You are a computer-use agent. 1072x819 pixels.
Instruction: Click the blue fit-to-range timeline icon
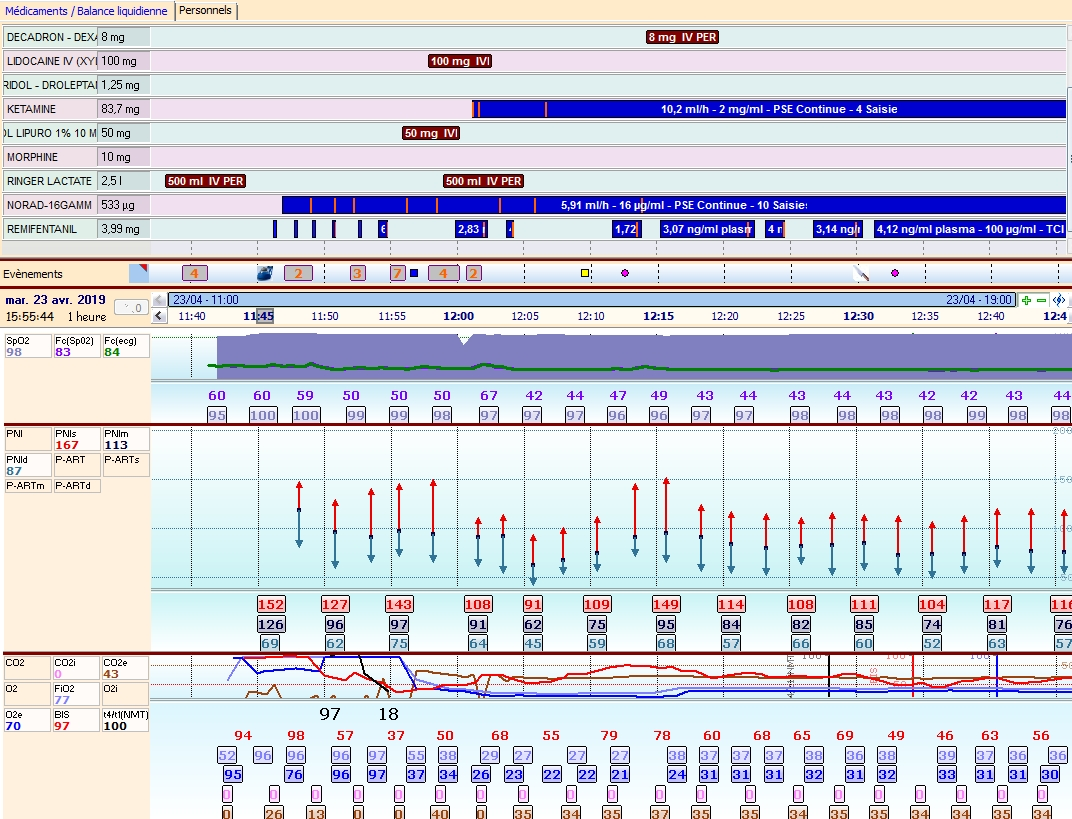[x=1059, y=300]
